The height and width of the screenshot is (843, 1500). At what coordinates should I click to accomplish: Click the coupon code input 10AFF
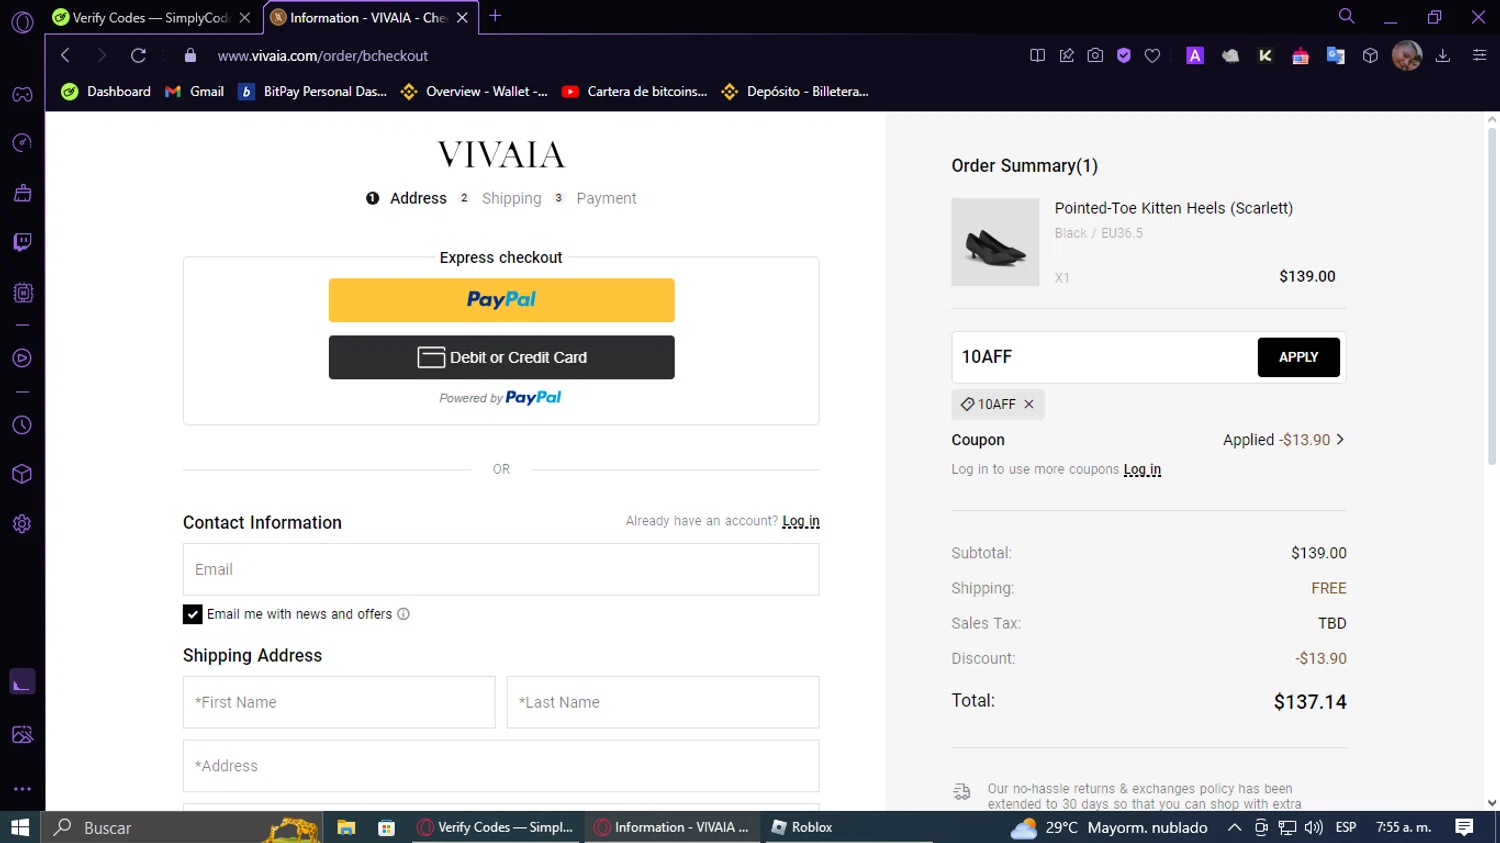pos(1104,357)
